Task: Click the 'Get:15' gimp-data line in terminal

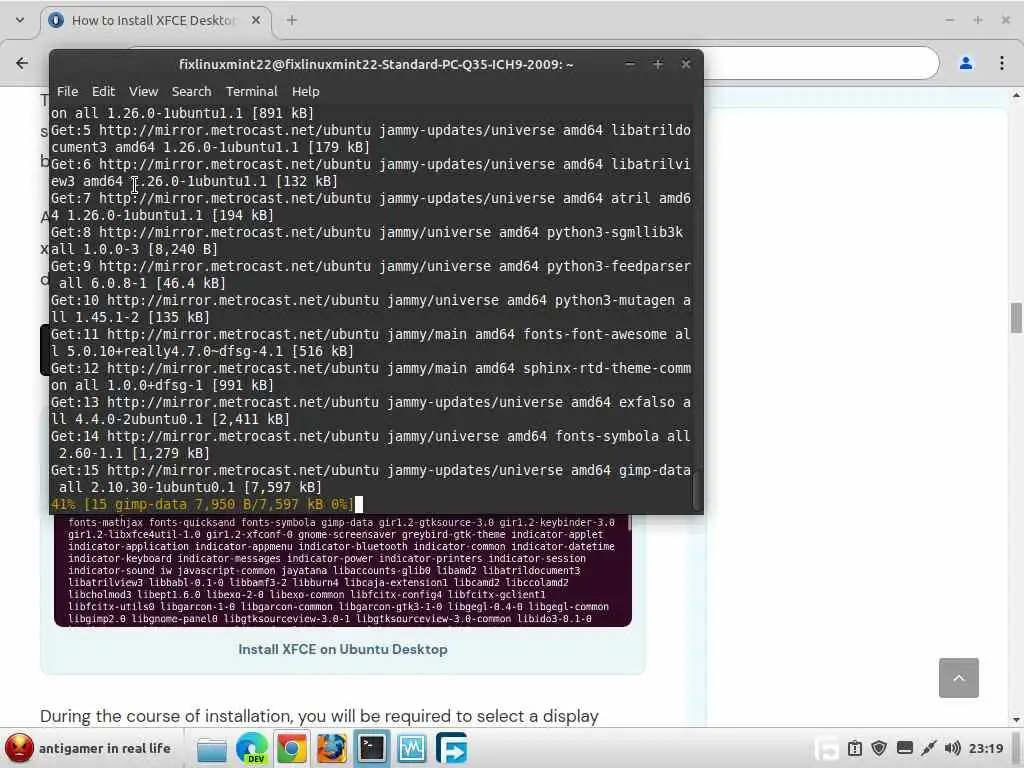Action: pyautogui.click(x=370, y=479)
